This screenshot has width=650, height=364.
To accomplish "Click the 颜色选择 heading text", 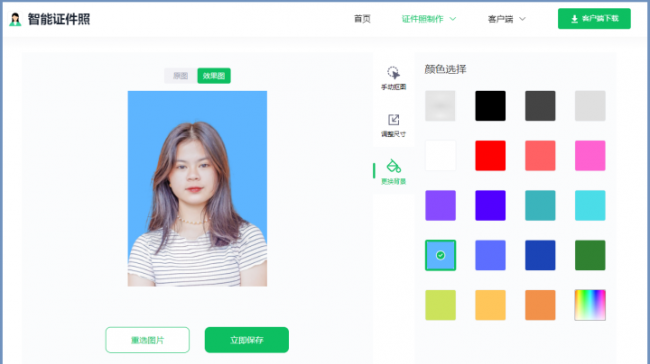I will tap(445, 69).
